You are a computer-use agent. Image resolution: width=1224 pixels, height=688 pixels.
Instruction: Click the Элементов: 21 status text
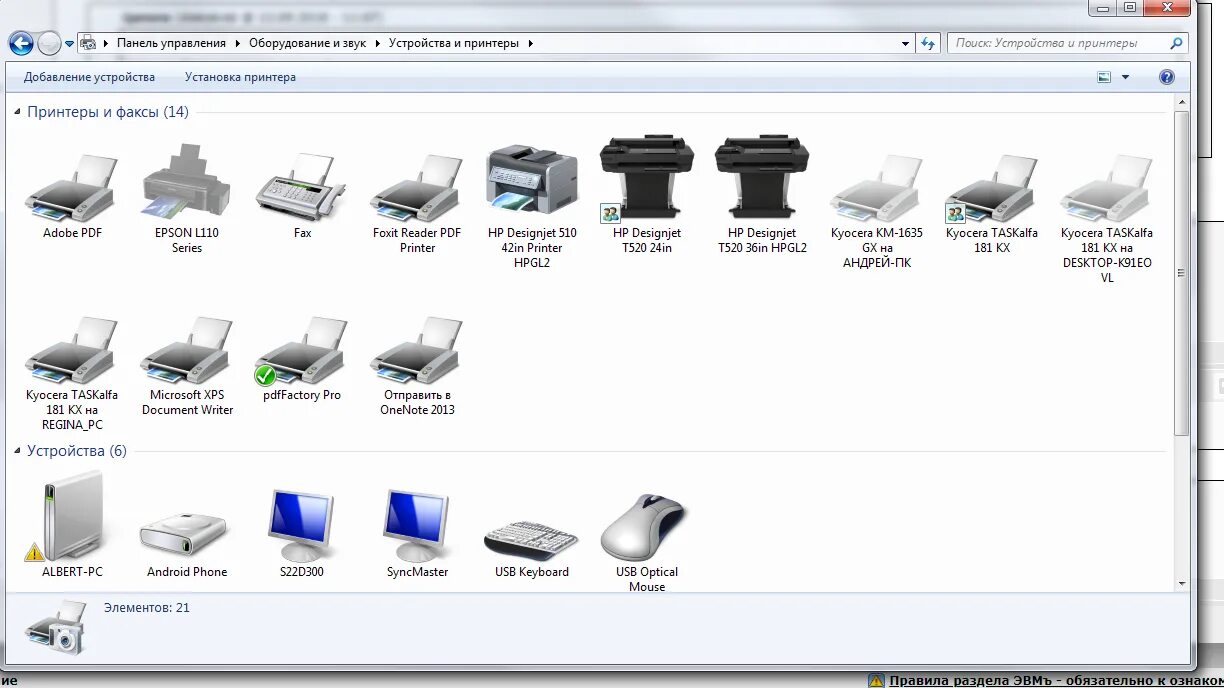(147, 607)
